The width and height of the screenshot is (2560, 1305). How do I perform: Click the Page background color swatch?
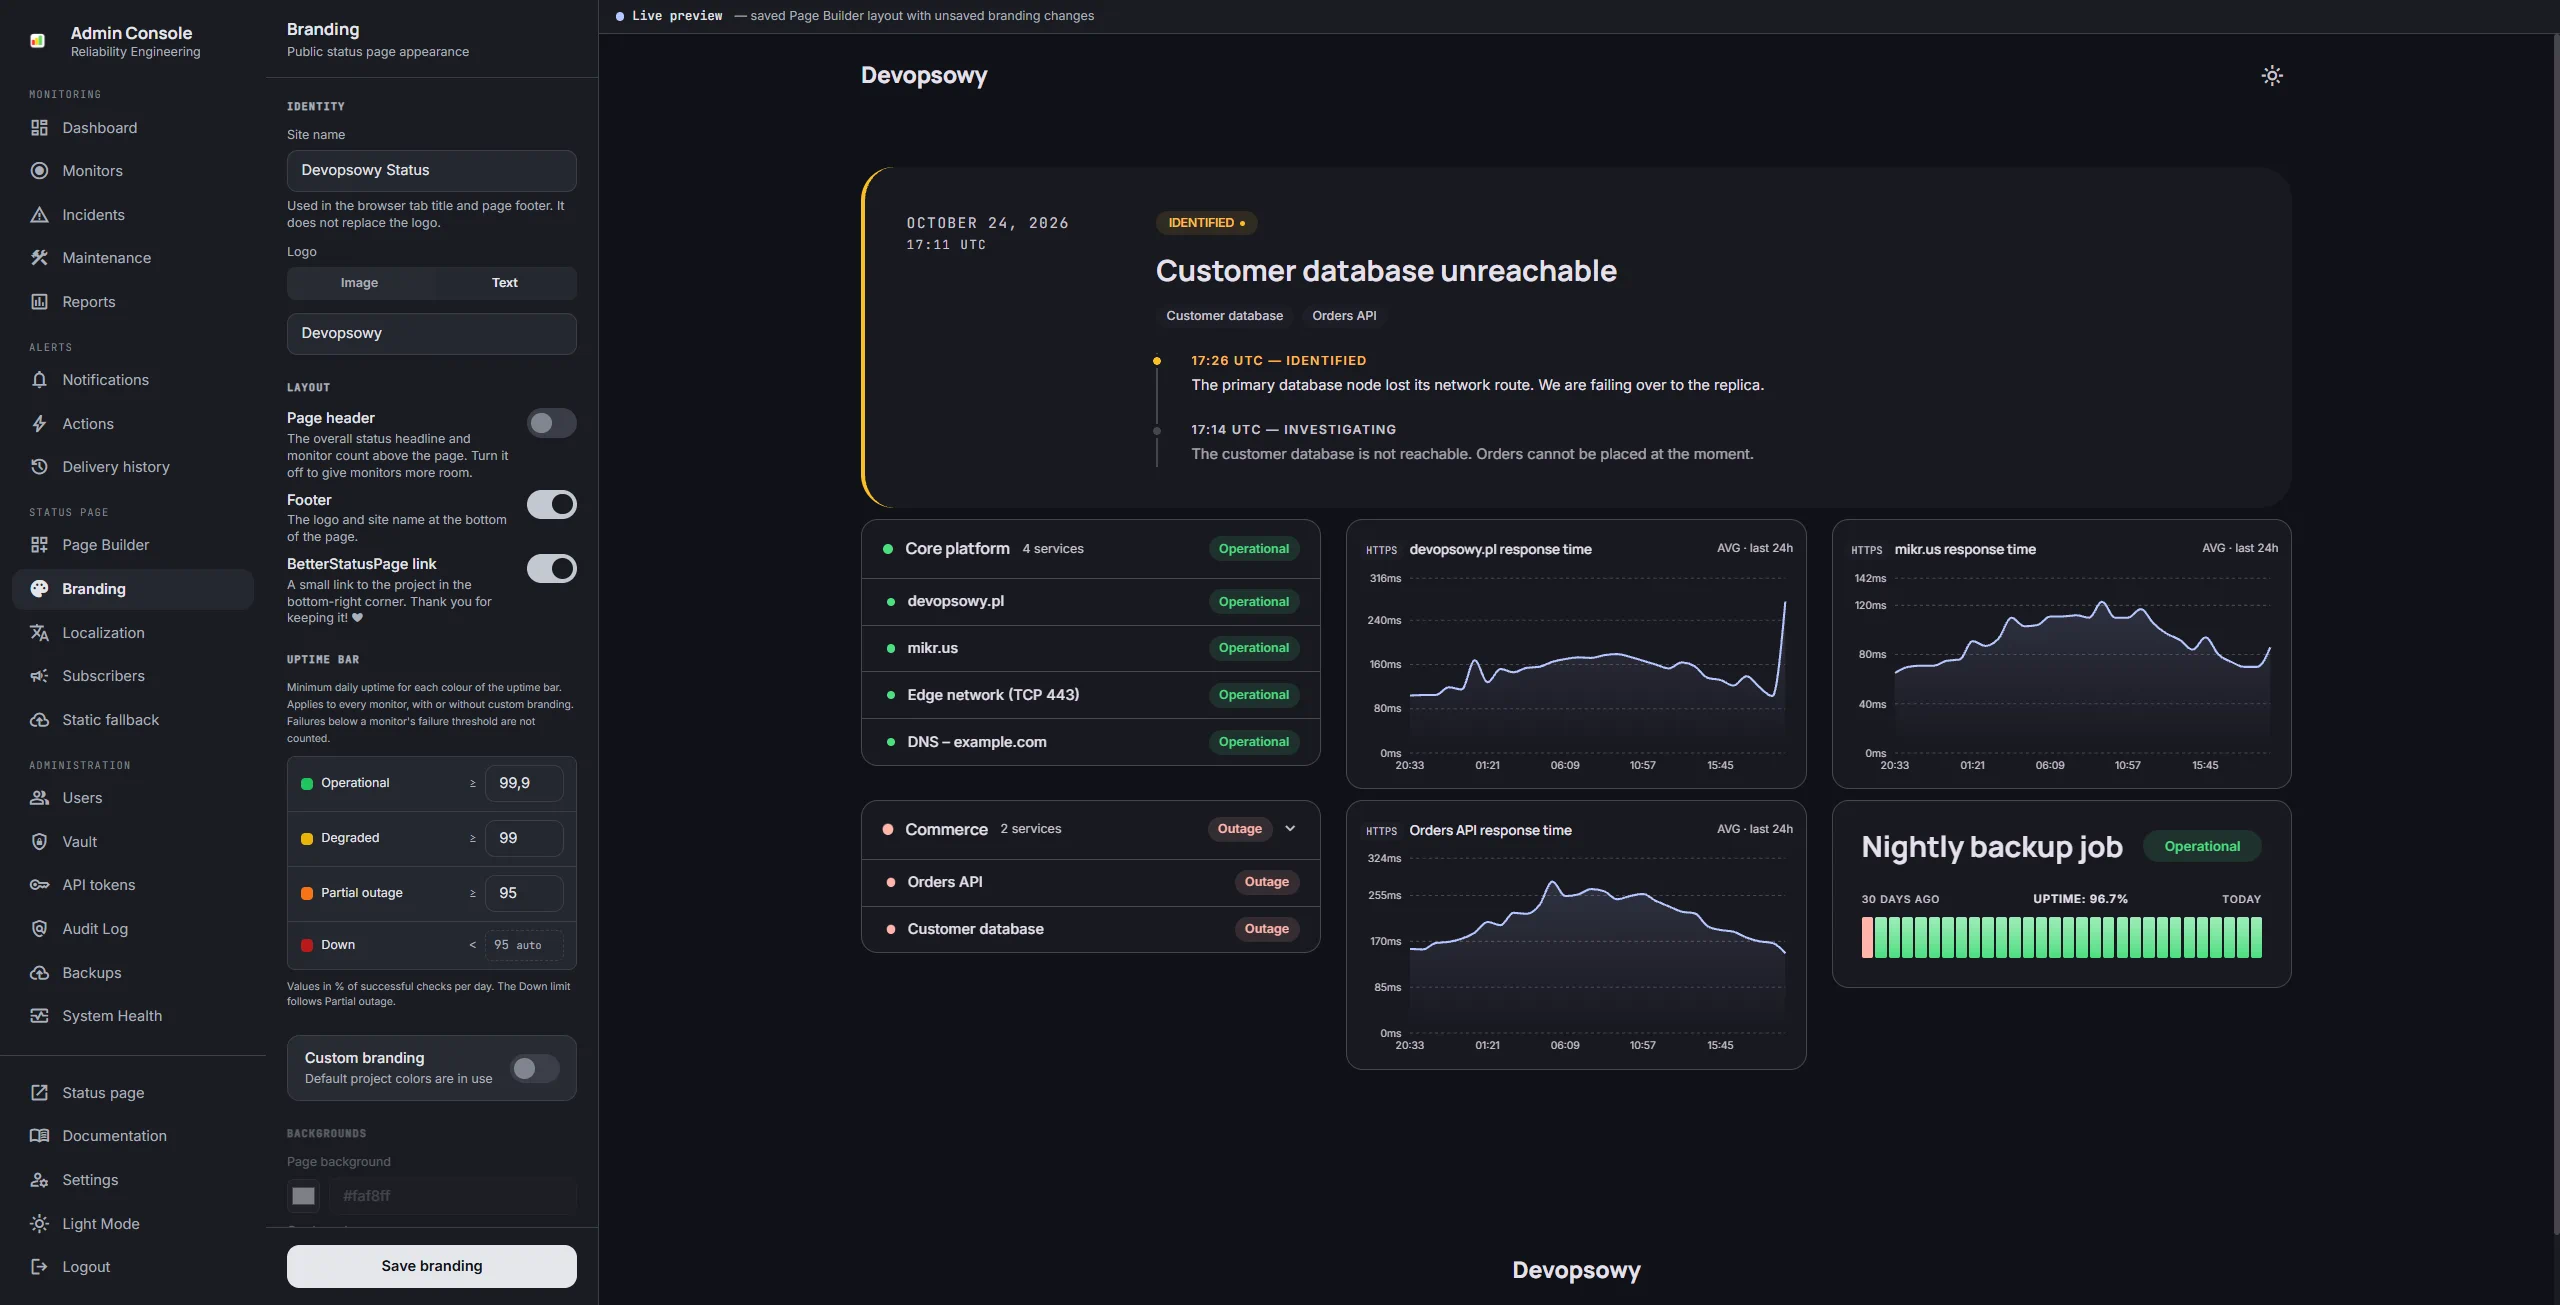(303, 1196)
